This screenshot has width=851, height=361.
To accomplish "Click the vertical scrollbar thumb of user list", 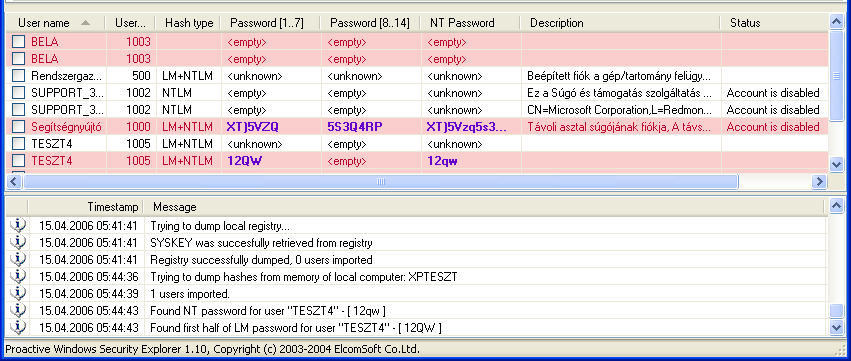I will coord(836,77).
